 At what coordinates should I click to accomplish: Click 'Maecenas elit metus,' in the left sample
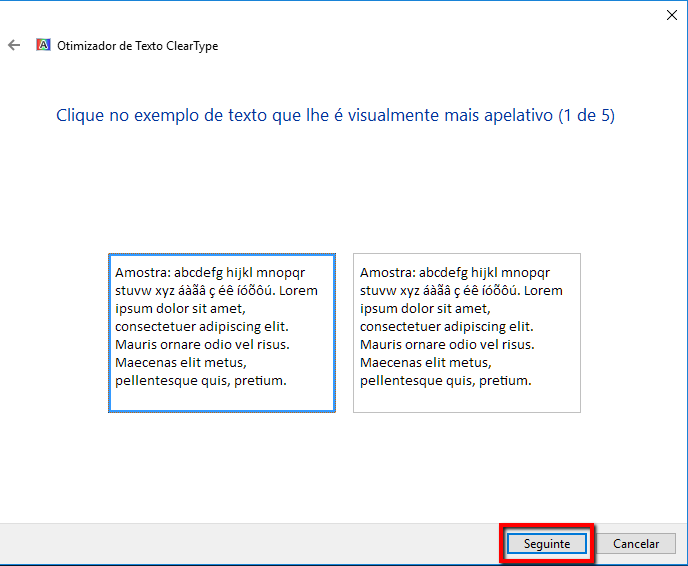[180, 362]
